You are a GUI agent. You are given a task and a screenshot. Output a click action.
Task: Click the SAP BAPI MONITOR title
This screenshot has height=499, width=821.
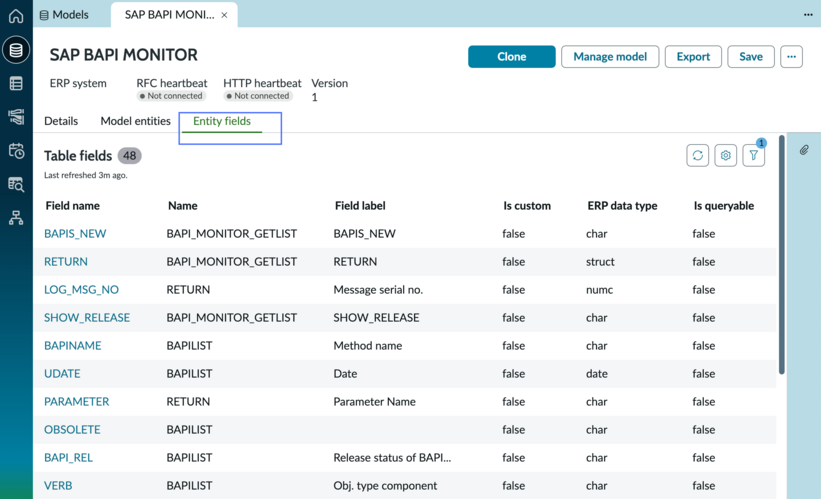click(124, 55)
